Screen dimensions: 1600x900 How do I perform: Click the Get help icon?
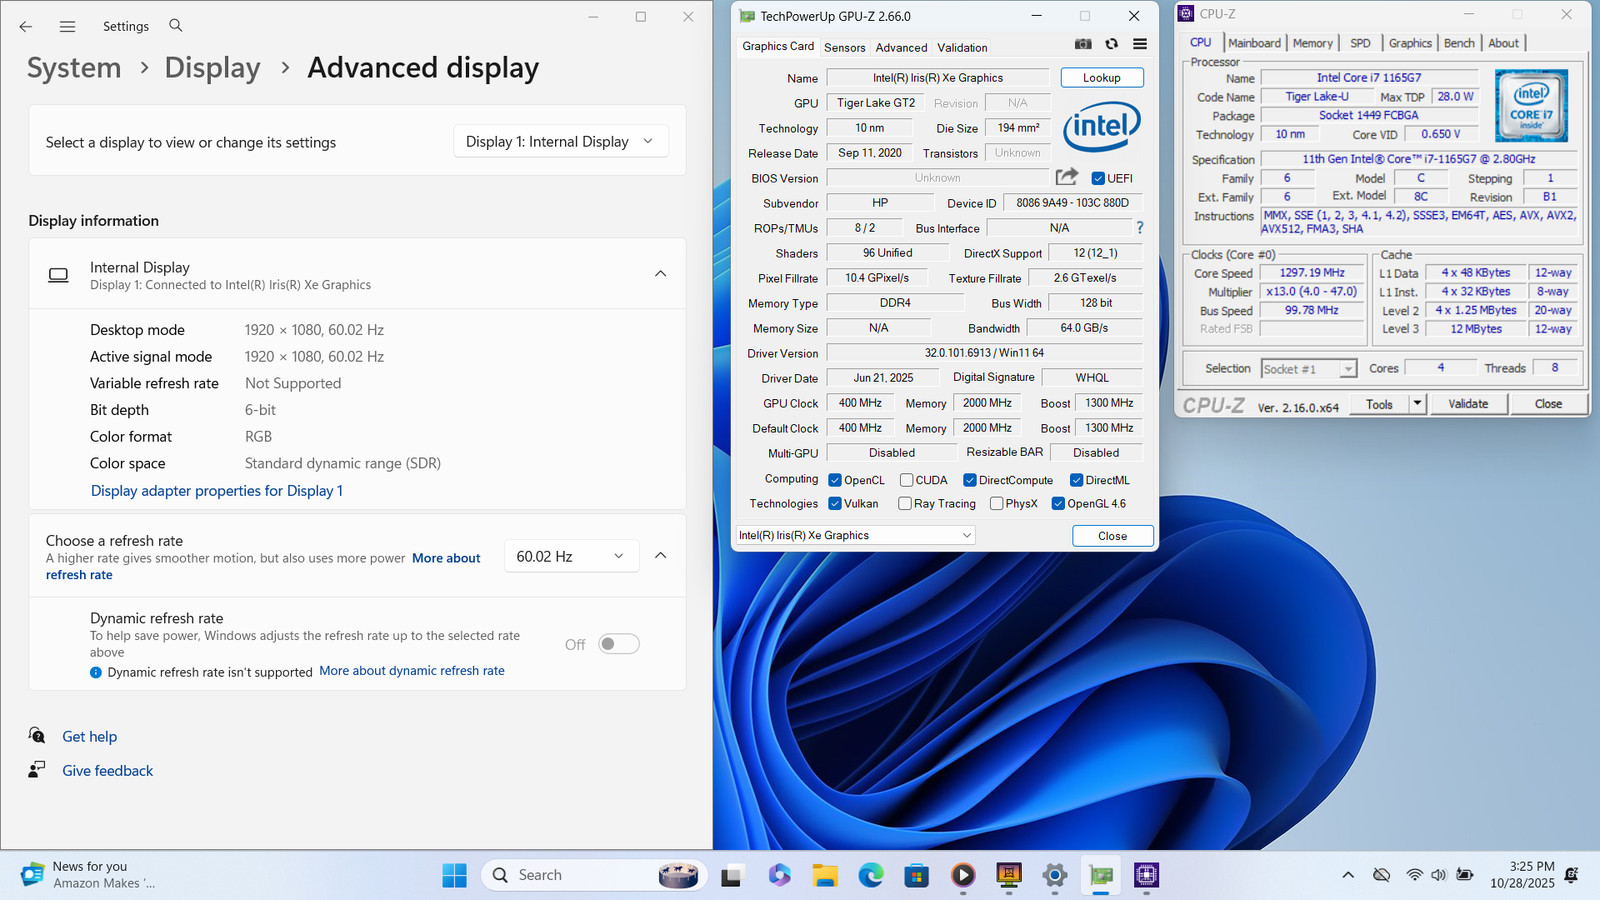37,736
